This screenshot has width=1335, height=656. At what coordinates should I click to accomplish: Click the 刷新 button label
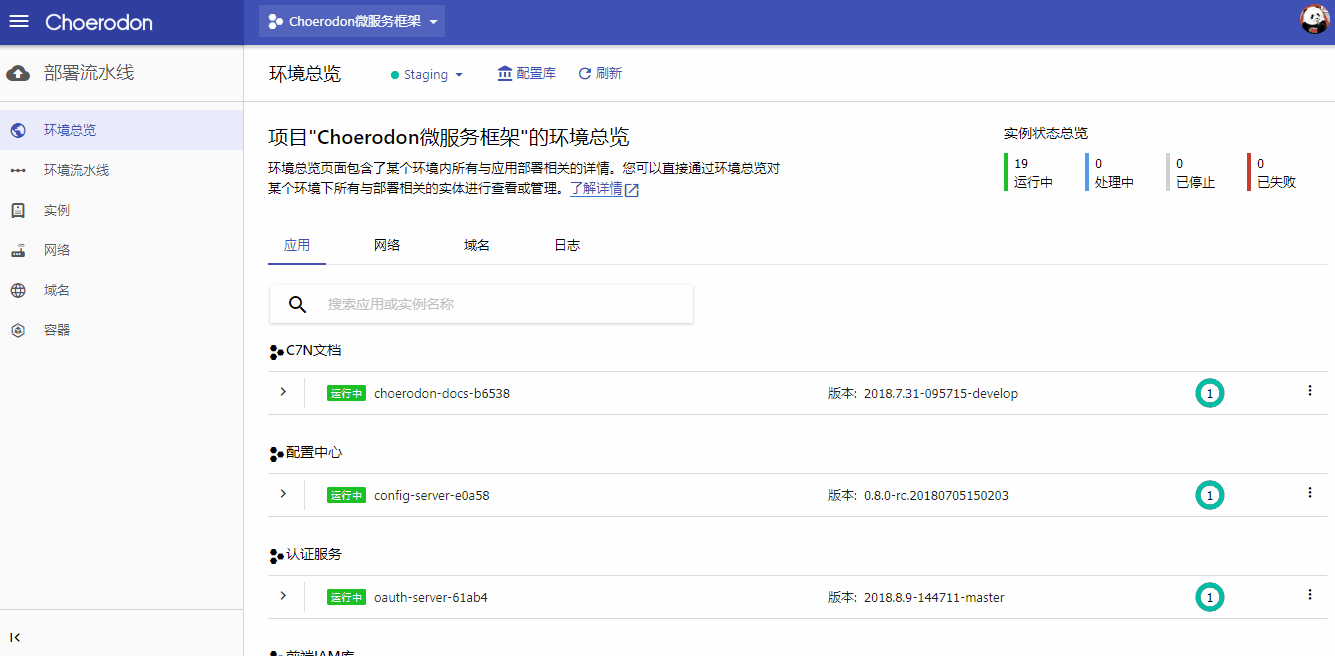609,73
